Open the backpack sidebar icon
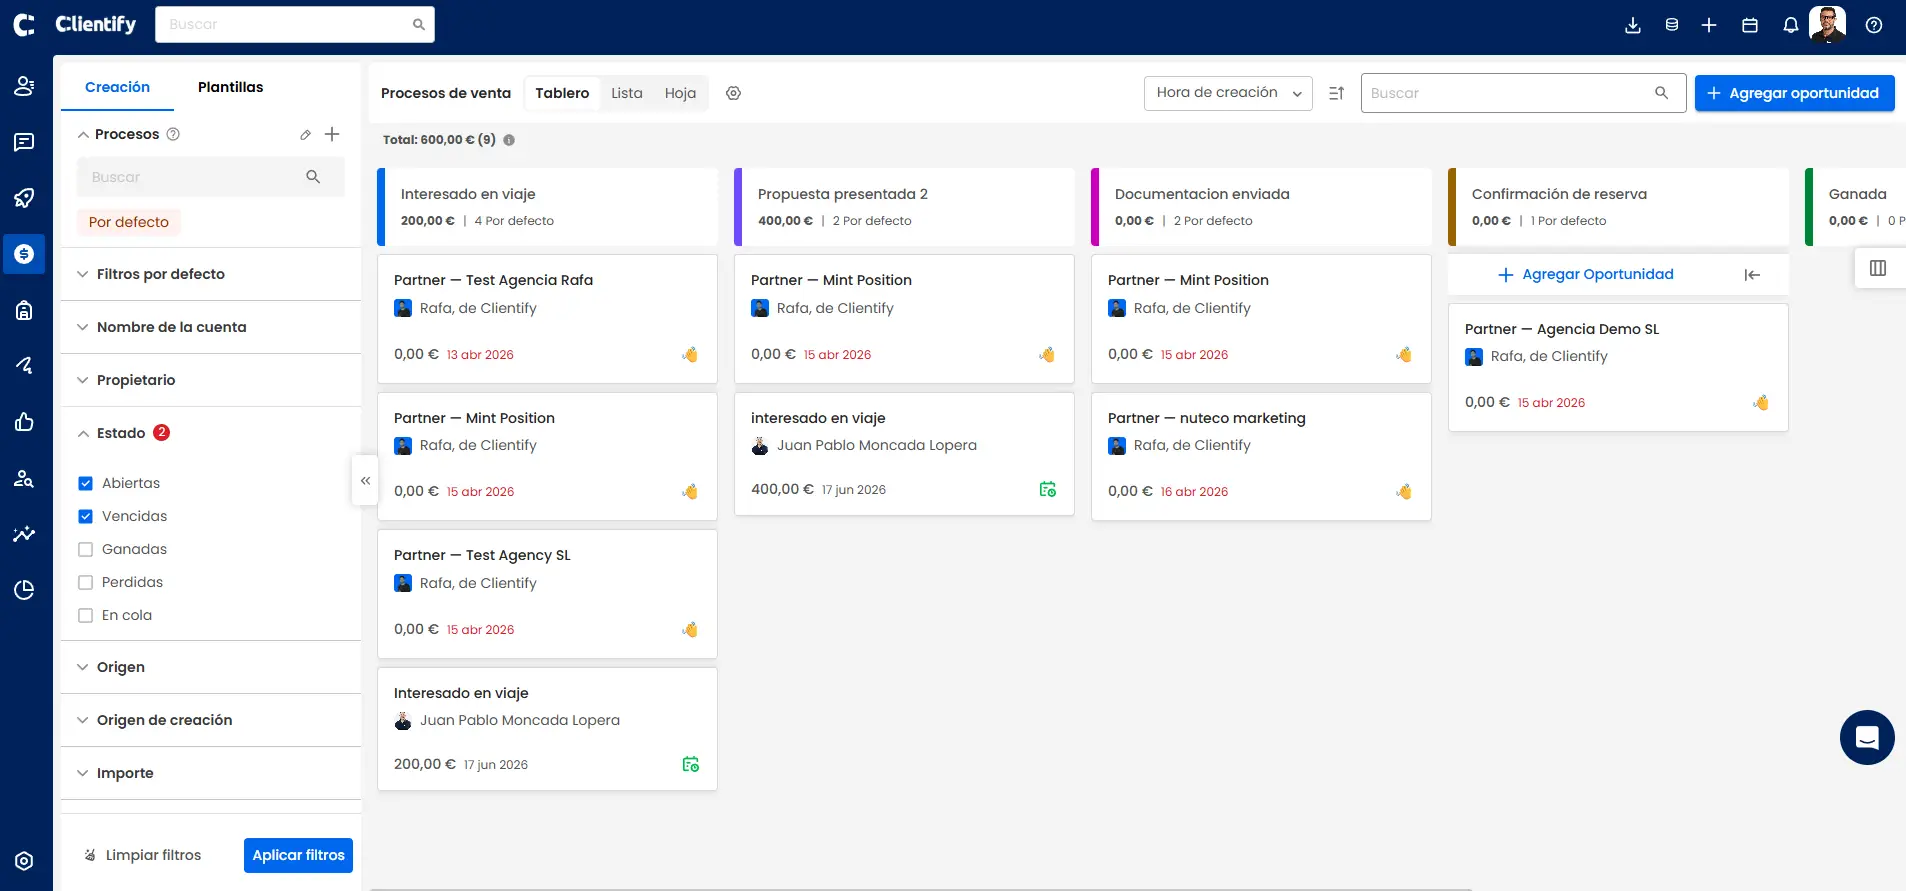Screen dimensions: 1906x891 (x=24, y=310)
